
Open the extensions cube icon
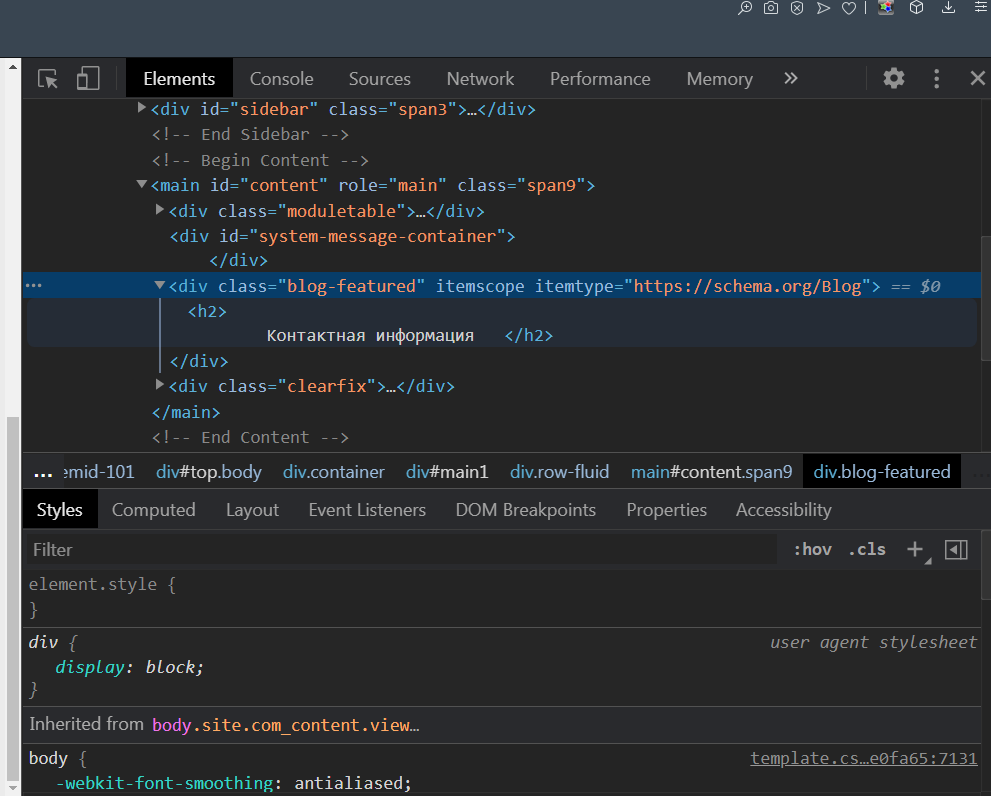[x=916, y=8]
